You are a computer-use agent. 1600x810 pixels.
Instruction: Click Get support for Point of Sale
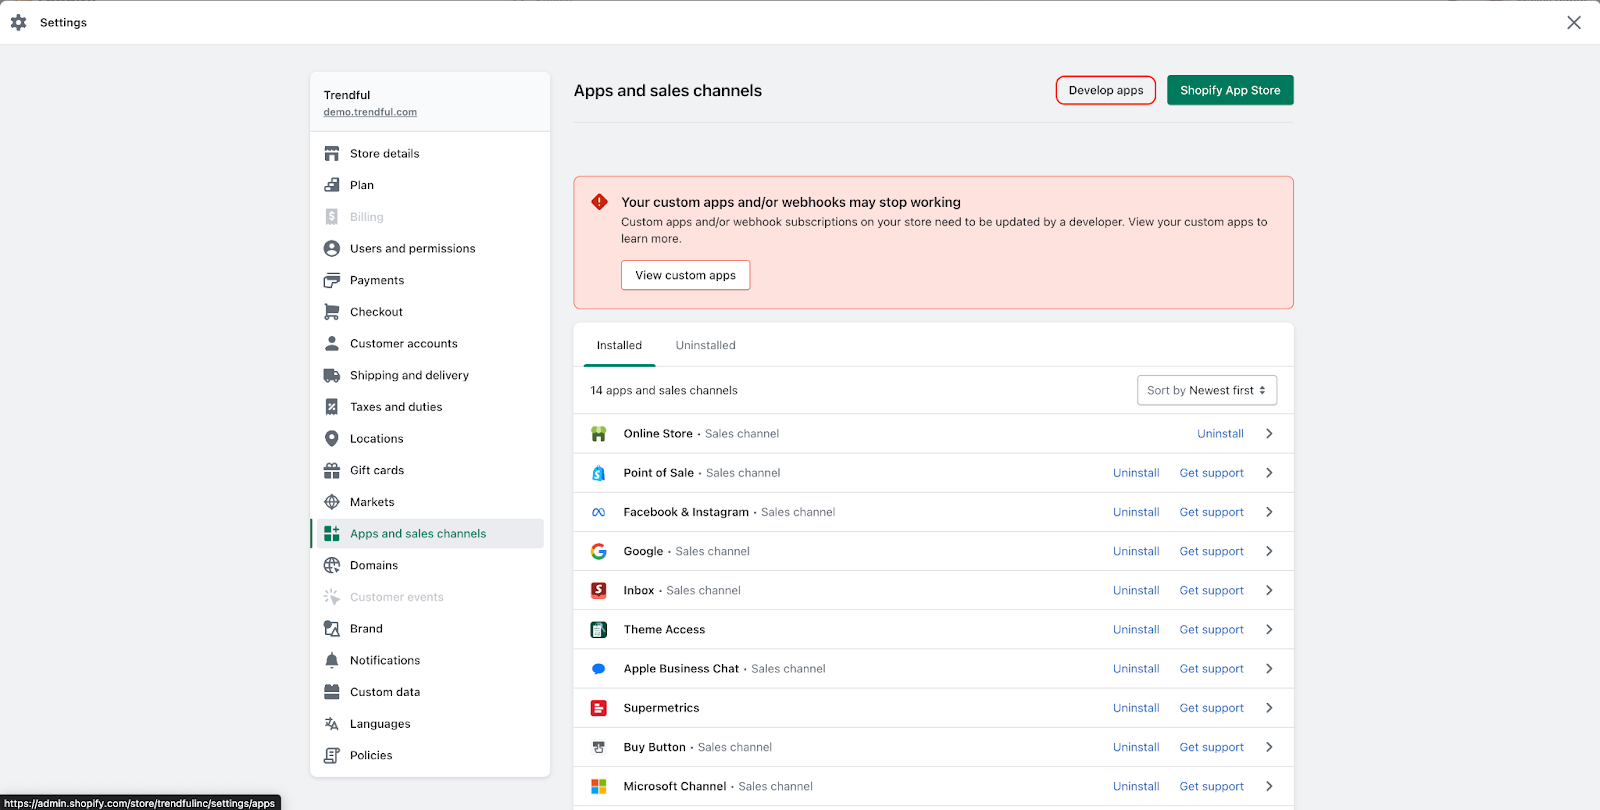1211,473
